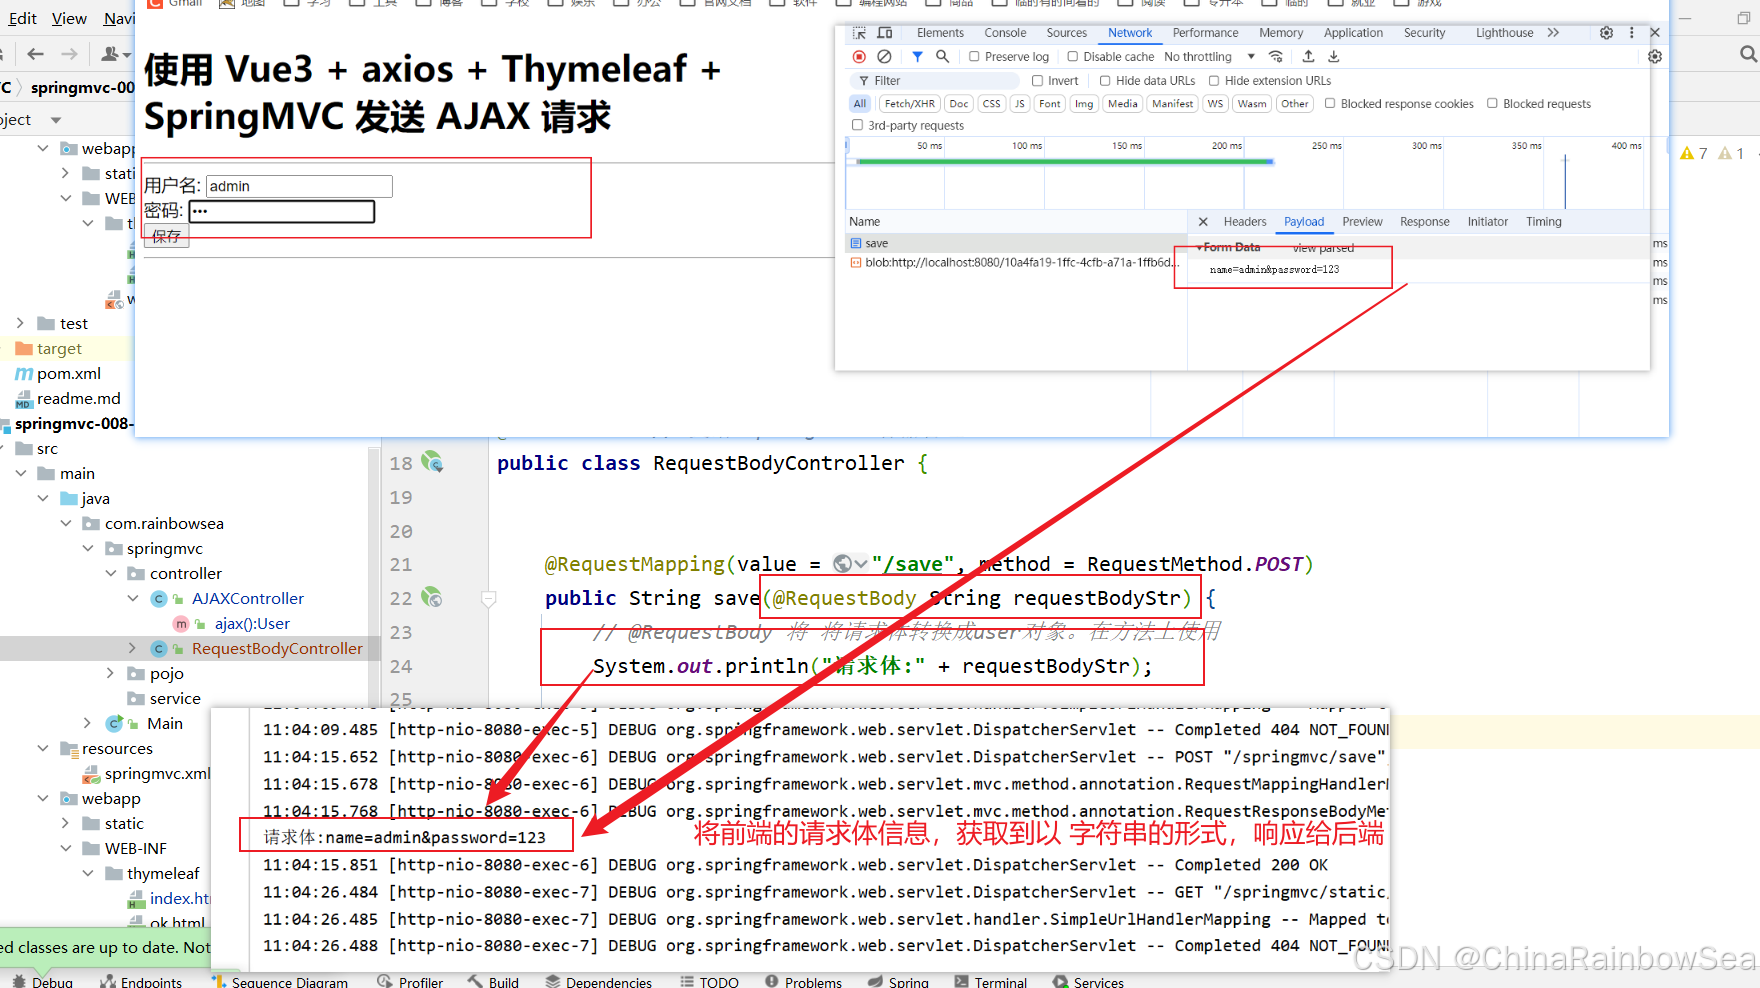1760x988 pixels.
Task: Open the Endpoints tool window
Action: tap(141, 982)
